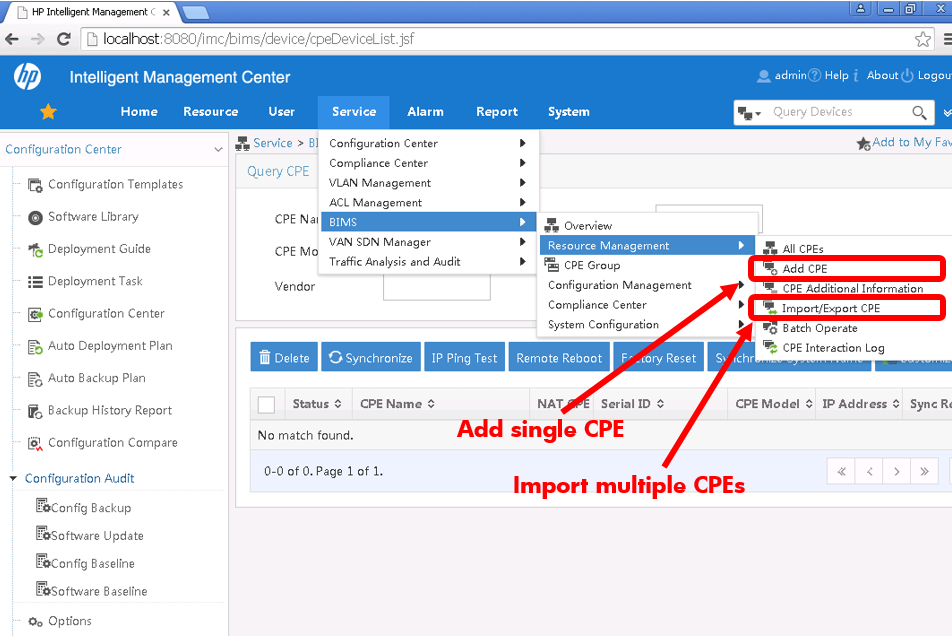Viewport: 952px width, 636px height.
Task: Click the CPE Interaction Log icon
Action: (770, 348)
